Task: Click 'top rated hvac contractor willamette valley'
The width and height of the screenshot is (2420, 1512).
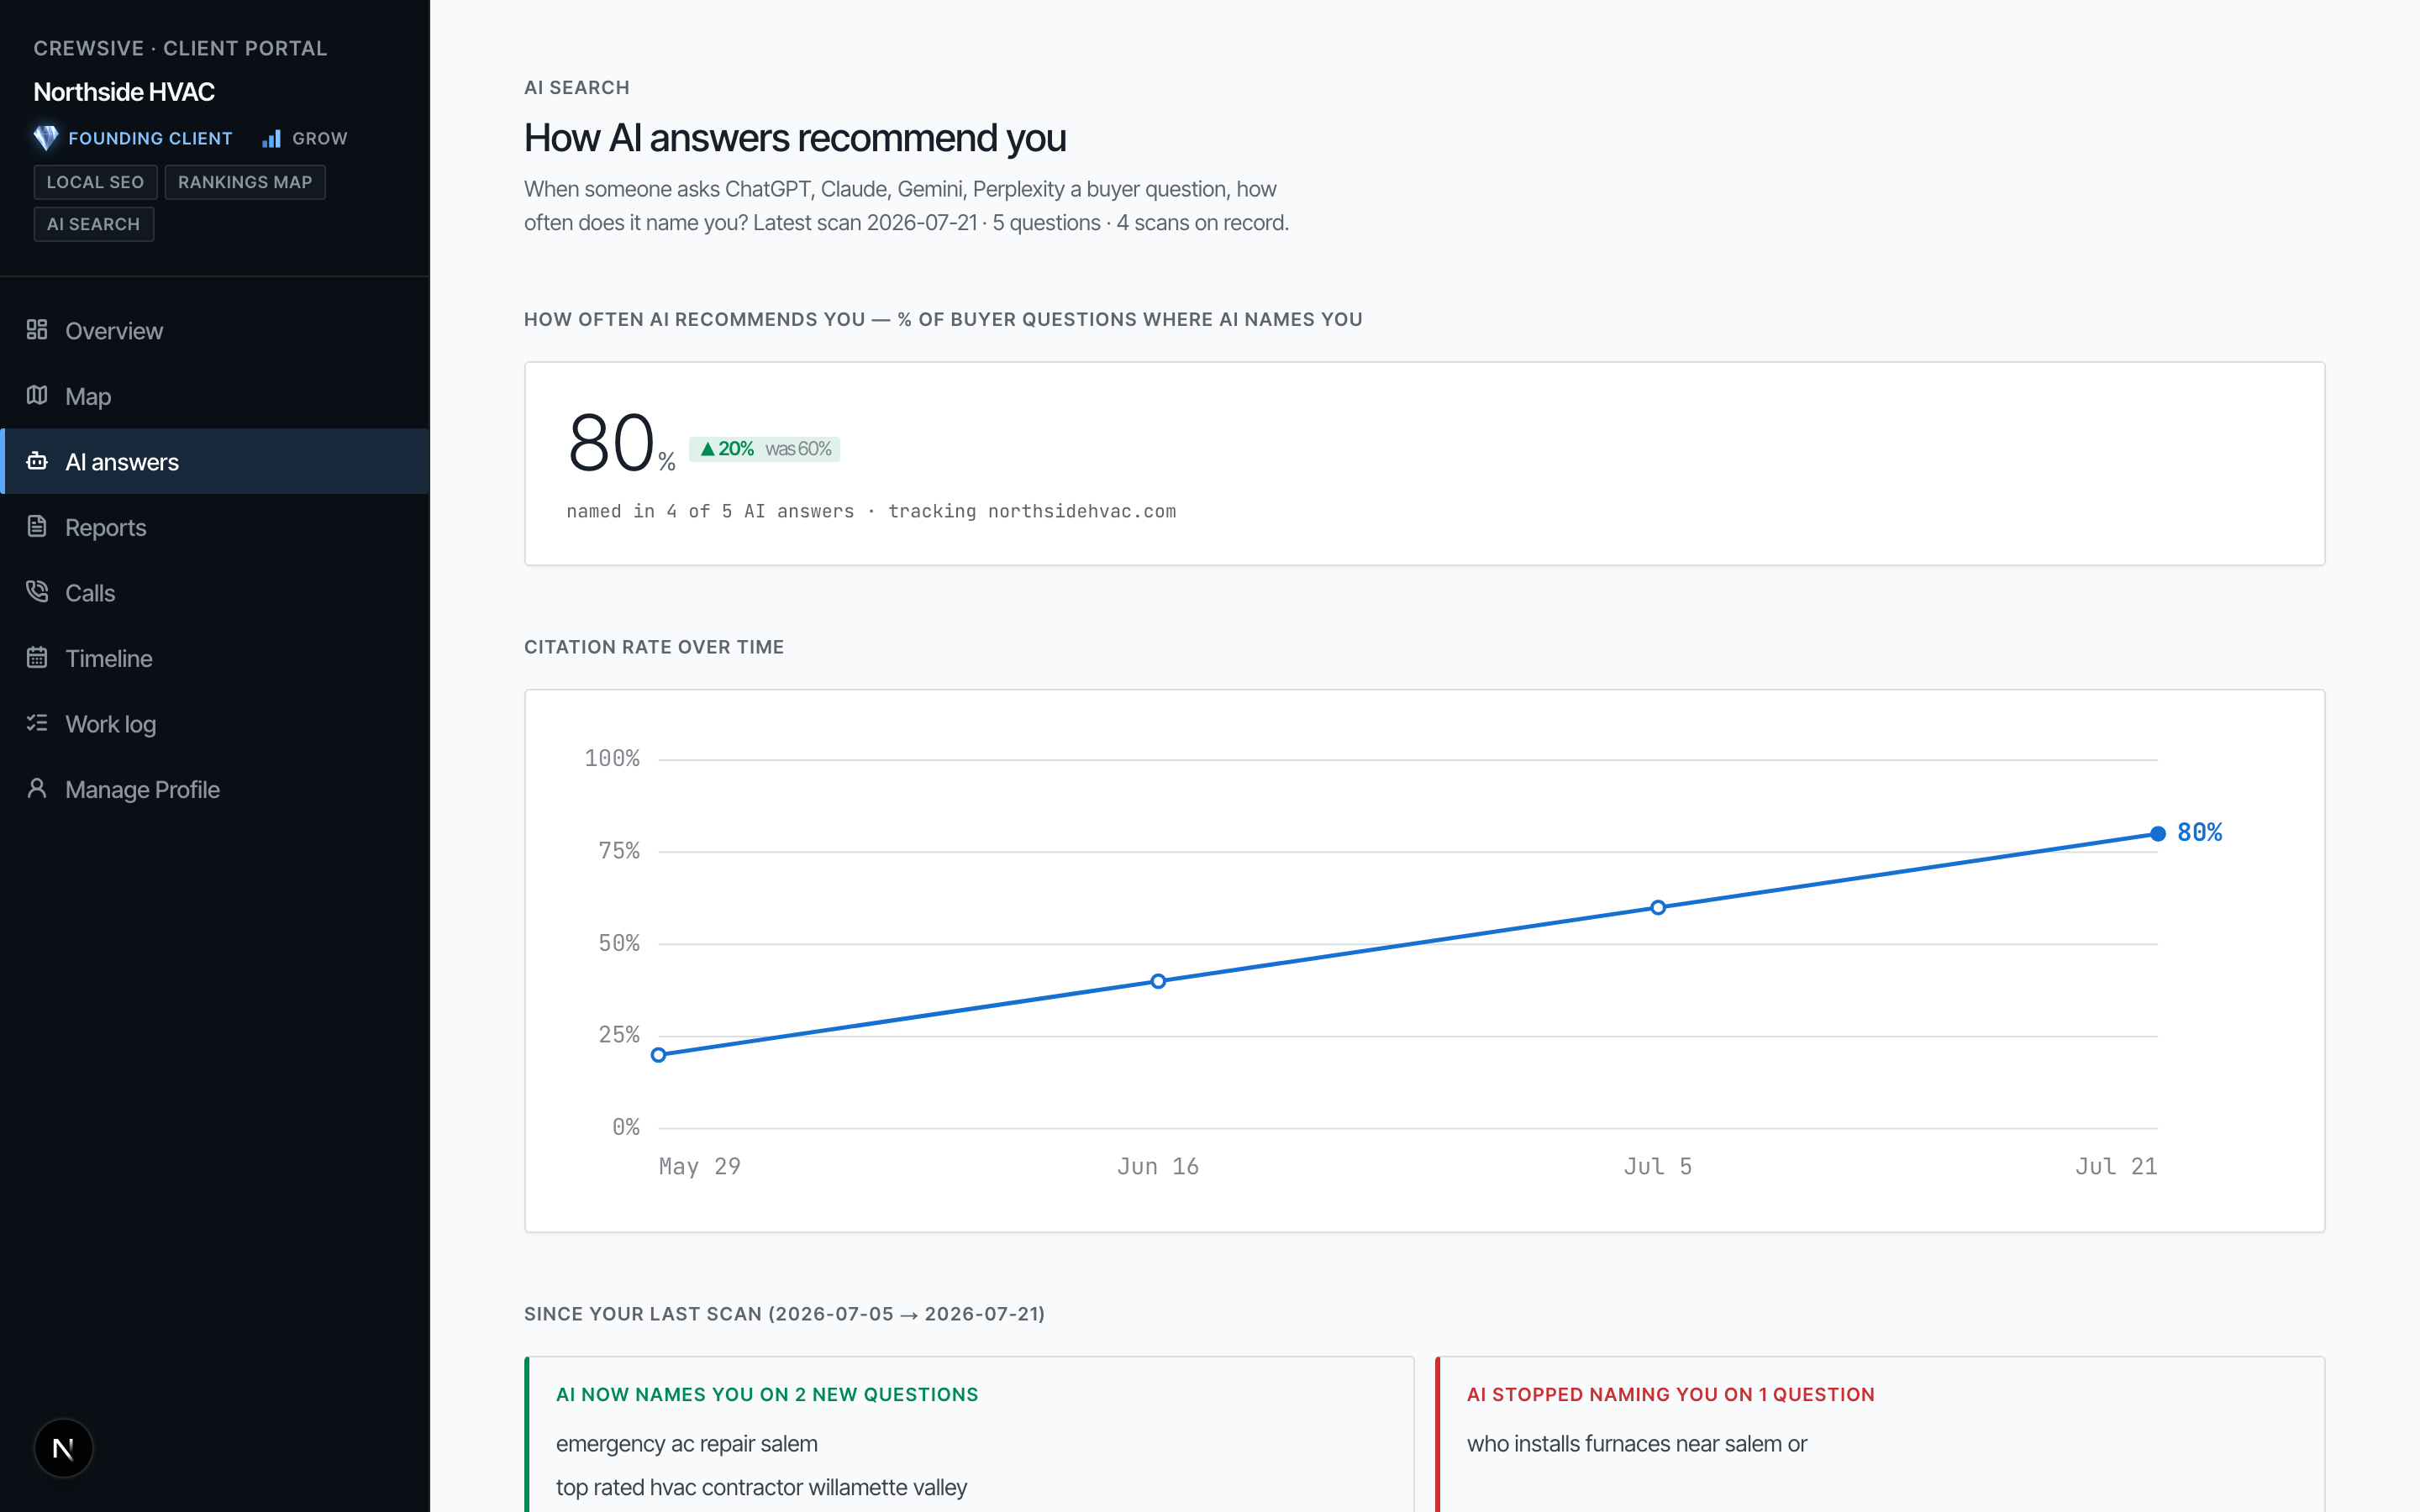Action: click(x=761, y=1487)
